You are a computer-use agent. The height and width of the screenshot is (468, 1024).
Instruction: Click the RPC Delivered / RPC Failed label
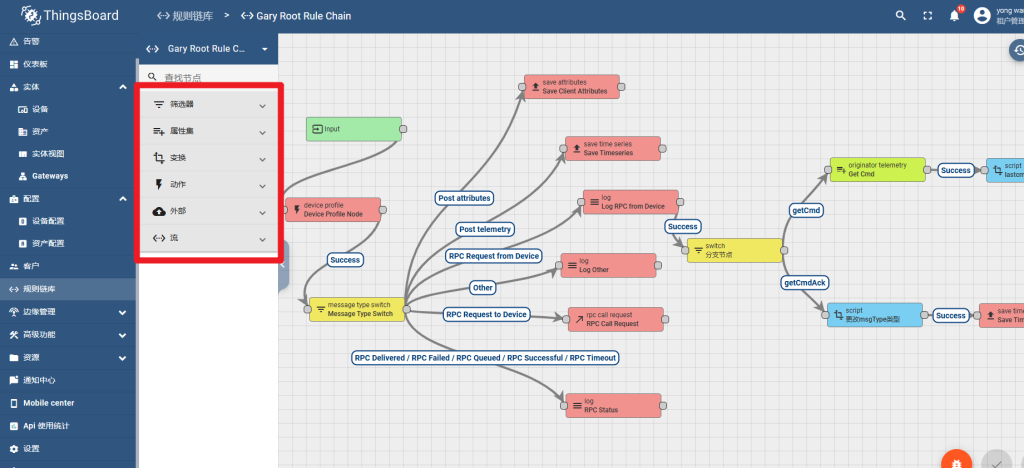point(485,358)
